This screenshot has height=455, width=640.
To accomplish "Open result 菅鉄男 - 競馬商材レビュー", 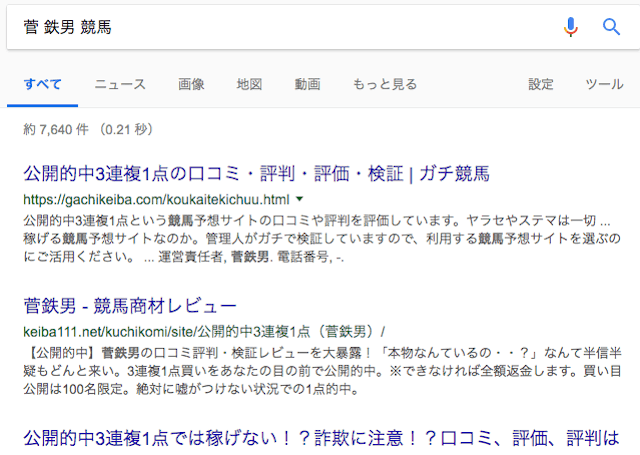I will tap(130, 306).
